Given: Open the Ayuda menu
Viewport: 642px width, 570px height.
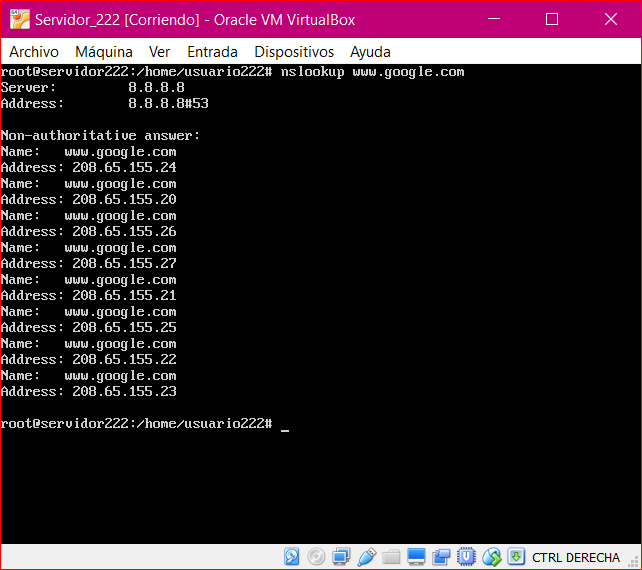Looking at the screenshot, I should coord(370,52).
